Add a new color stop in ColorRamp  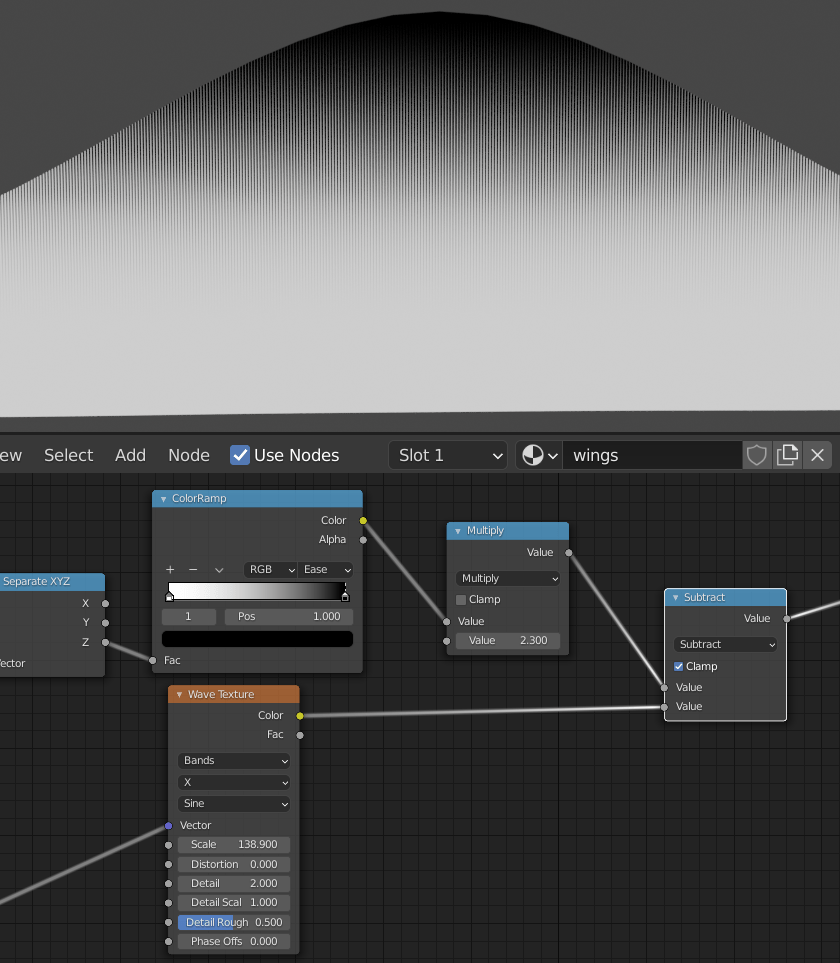coord(169,569)
